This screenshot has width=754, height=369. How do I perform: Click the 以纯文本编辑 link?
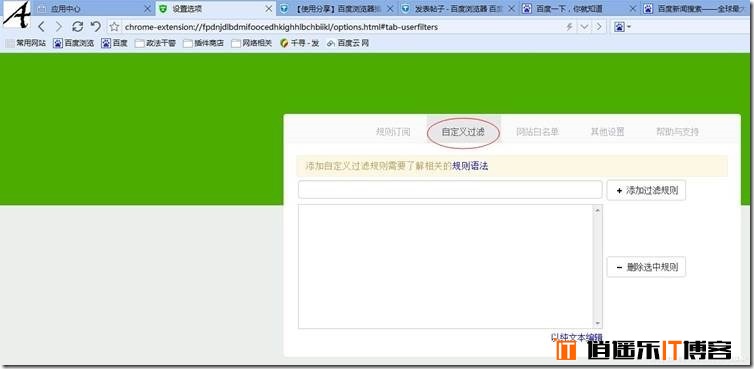click(577, 337)
